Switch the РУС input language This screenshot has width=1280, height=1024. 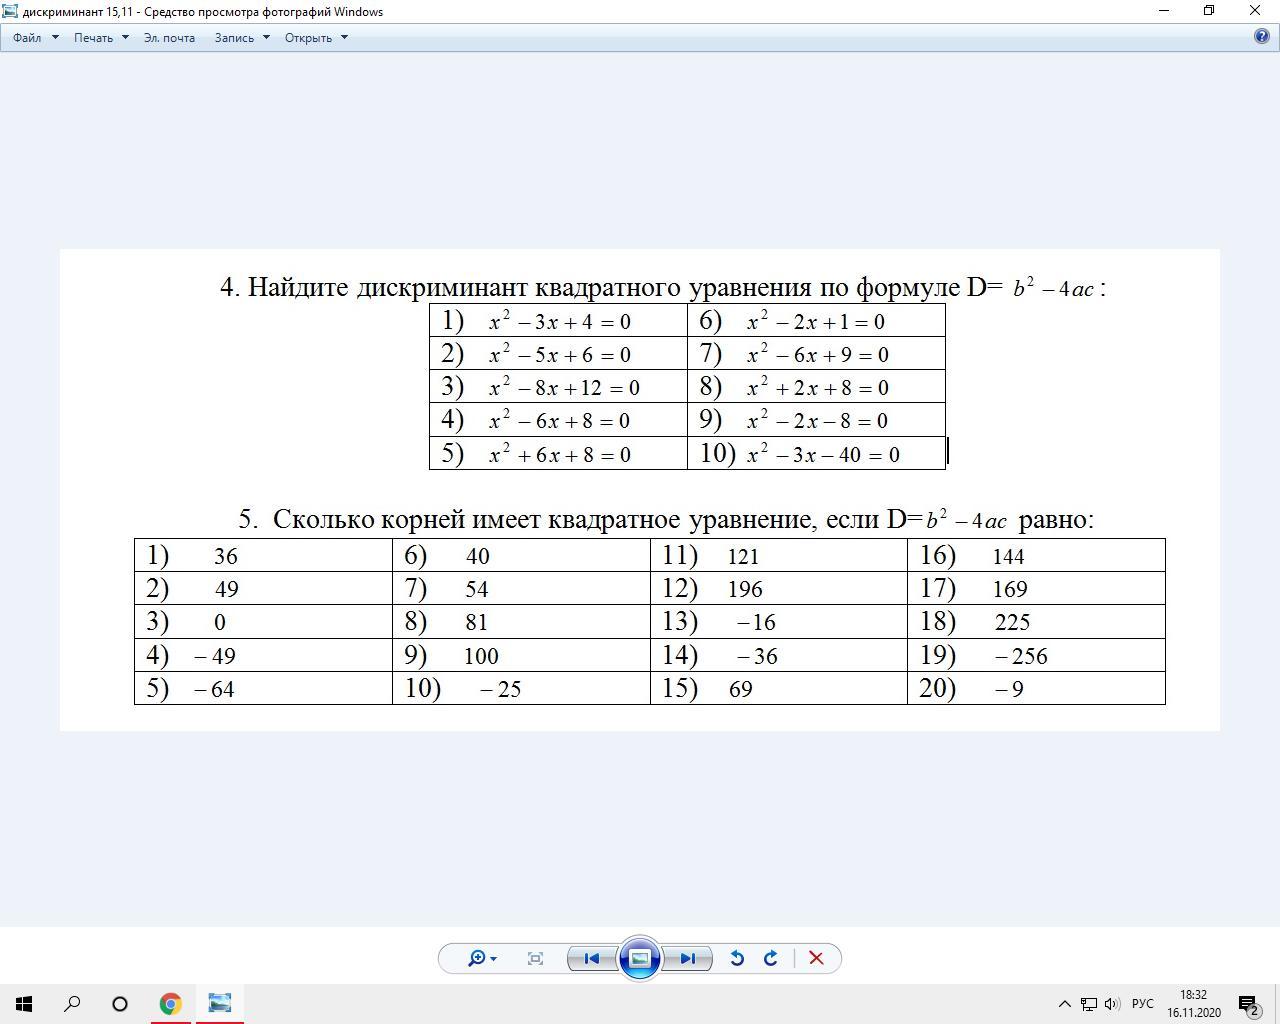(1142, 1004)
